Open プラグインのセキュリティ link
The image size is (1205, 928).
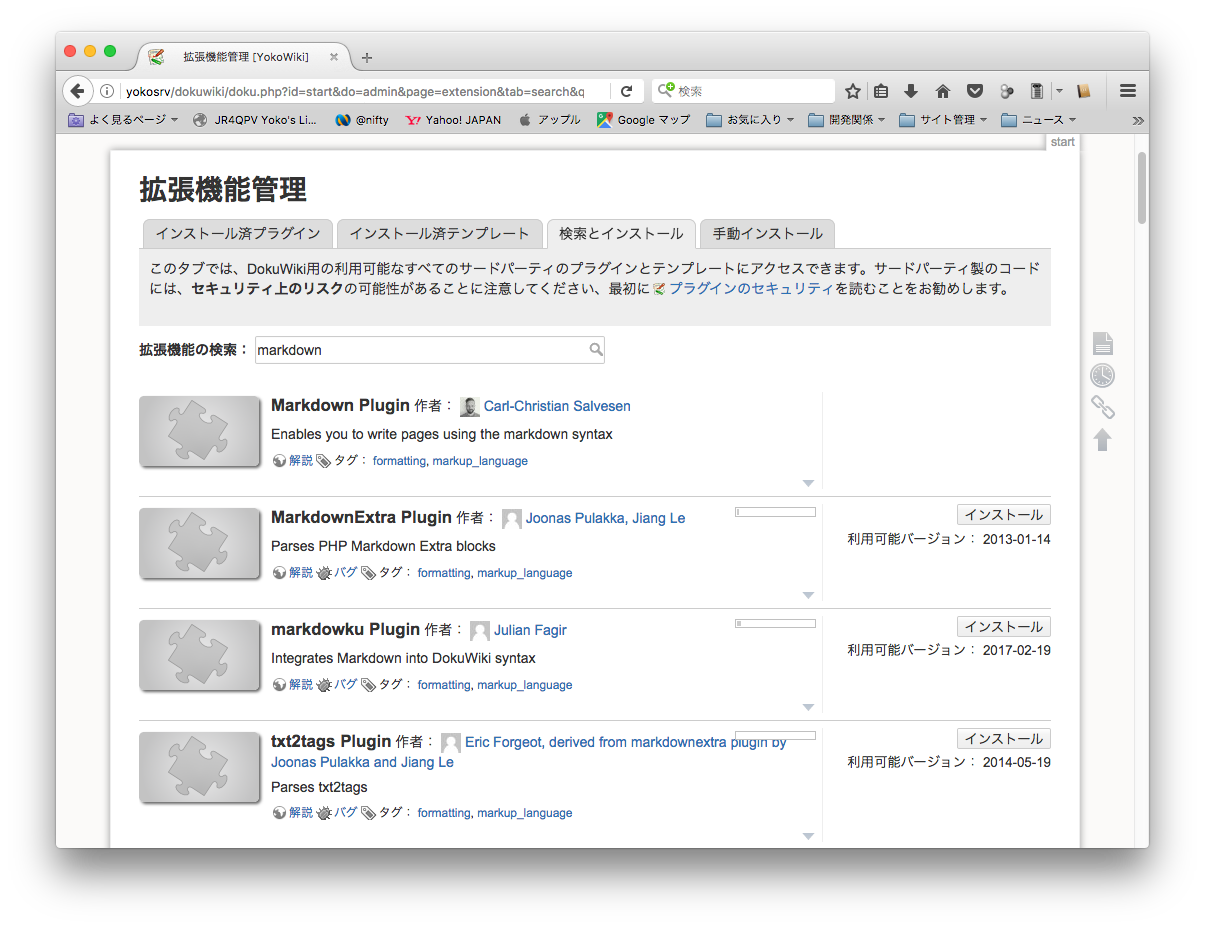(751, 289)
